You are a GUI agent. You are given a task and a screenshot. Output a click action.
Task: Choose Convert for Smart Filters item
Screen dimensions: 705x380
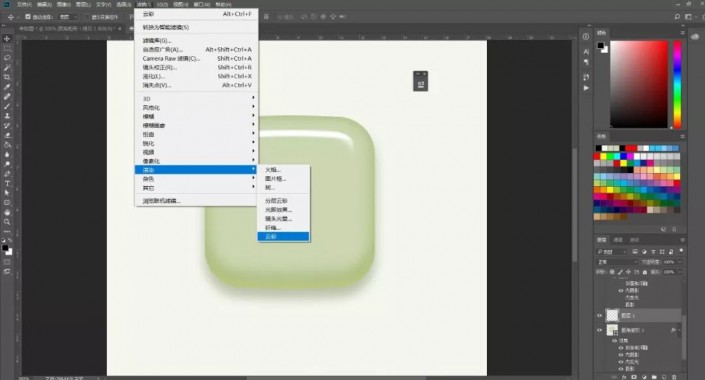(196, 27)
